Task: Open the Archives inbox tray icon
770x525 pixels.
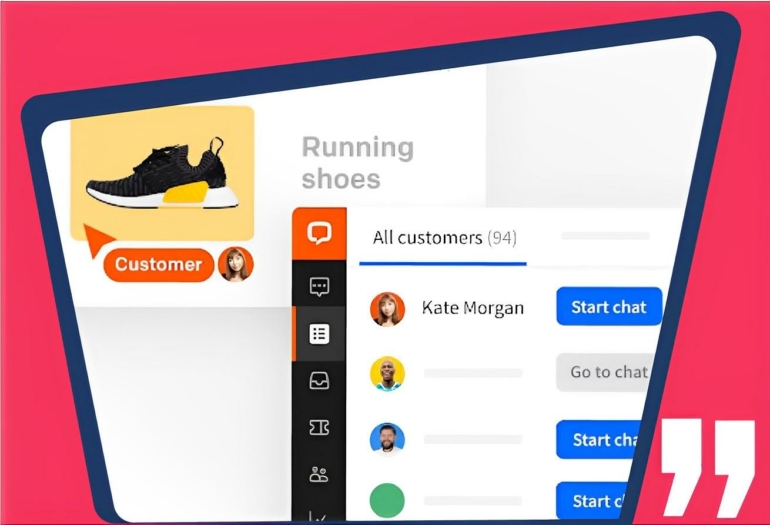Action: (319, 381)
